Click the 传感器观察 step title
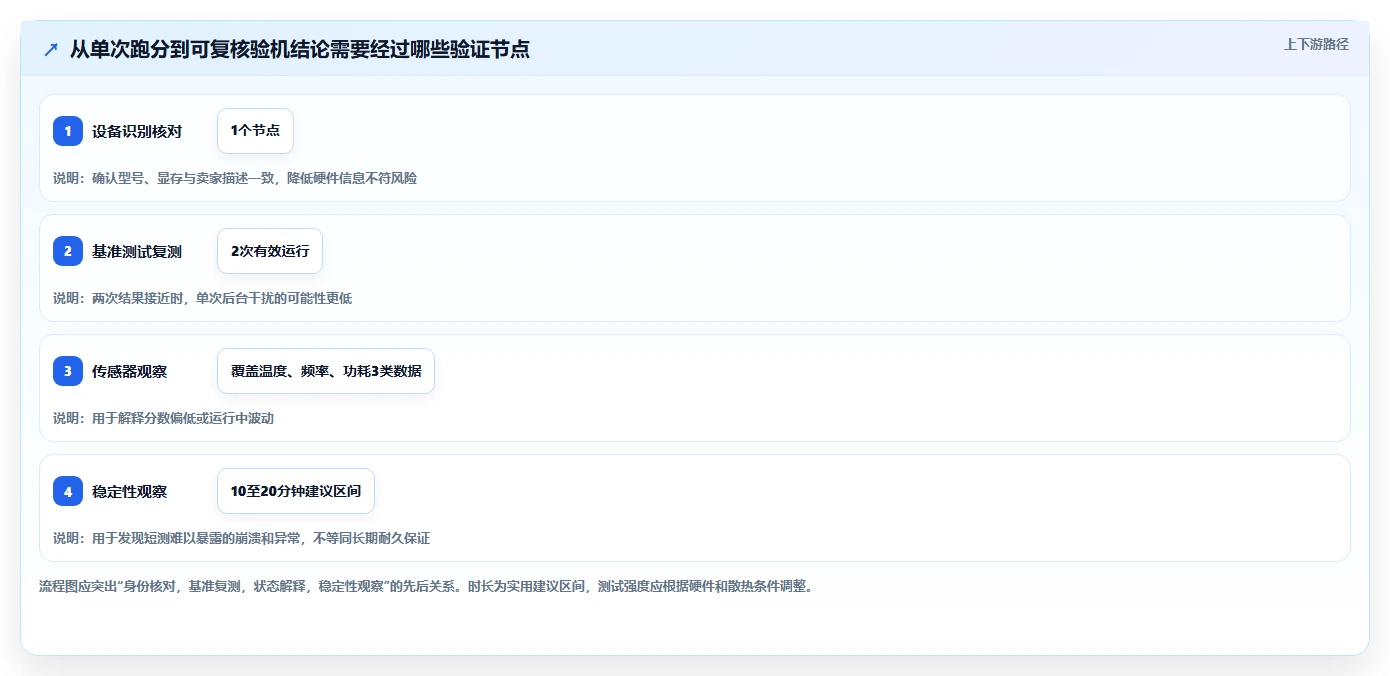 129,371
